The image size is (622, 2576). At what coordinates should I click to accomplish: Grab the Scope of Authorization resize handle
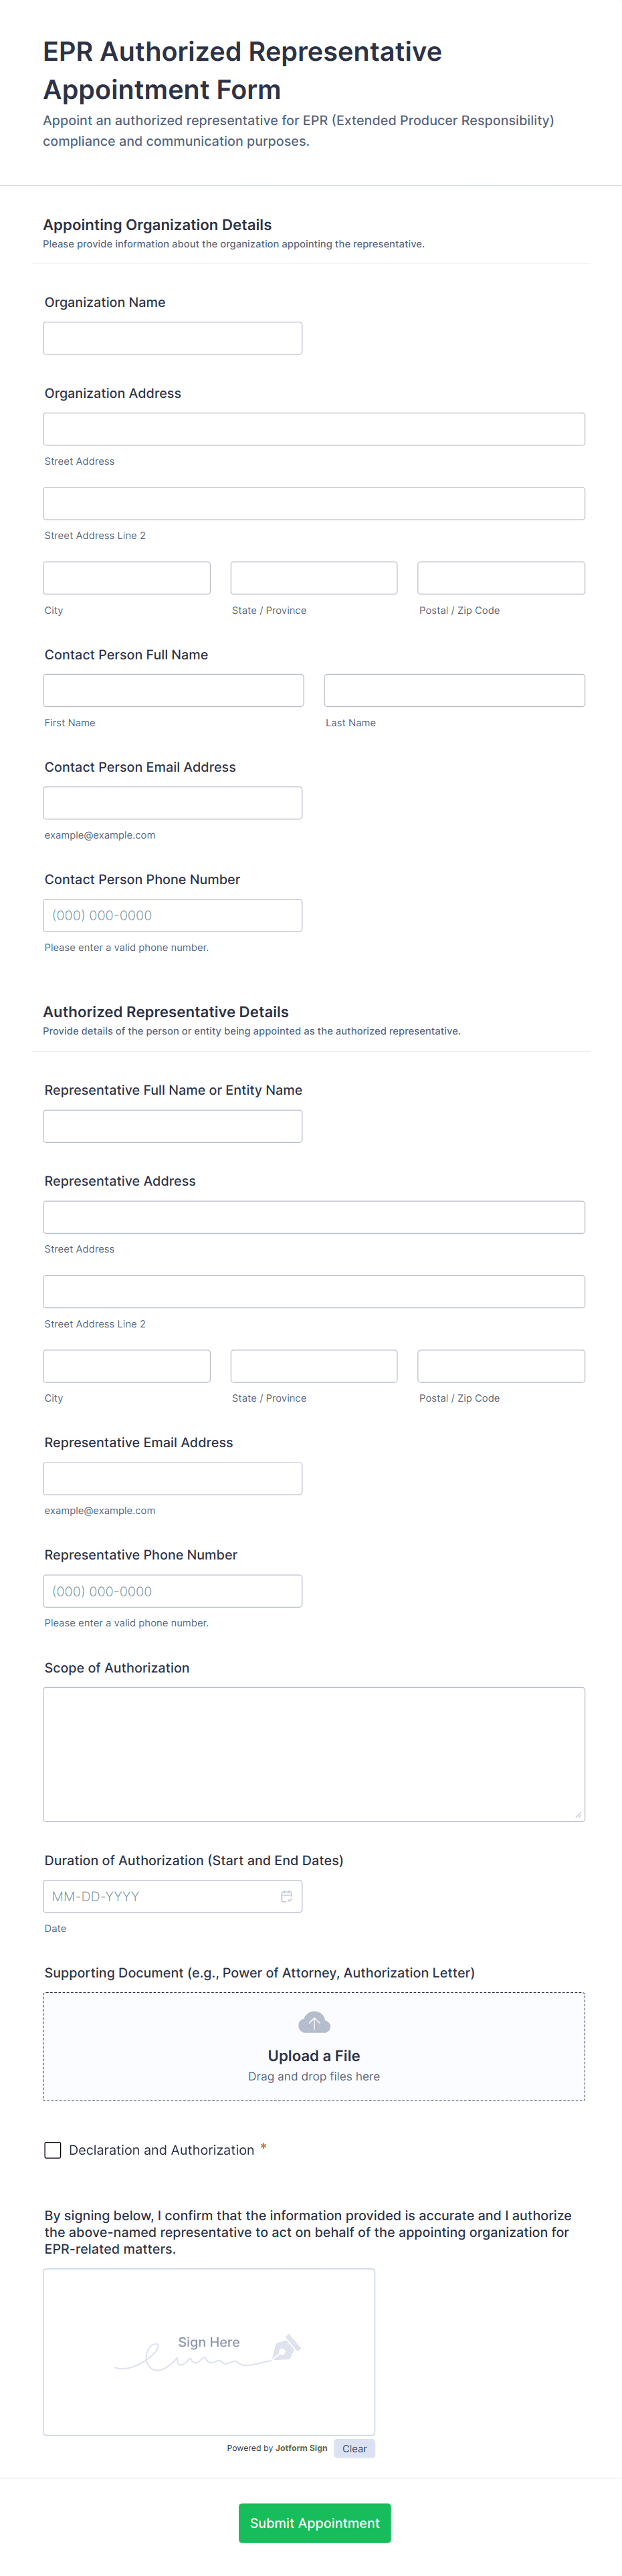578,1814
